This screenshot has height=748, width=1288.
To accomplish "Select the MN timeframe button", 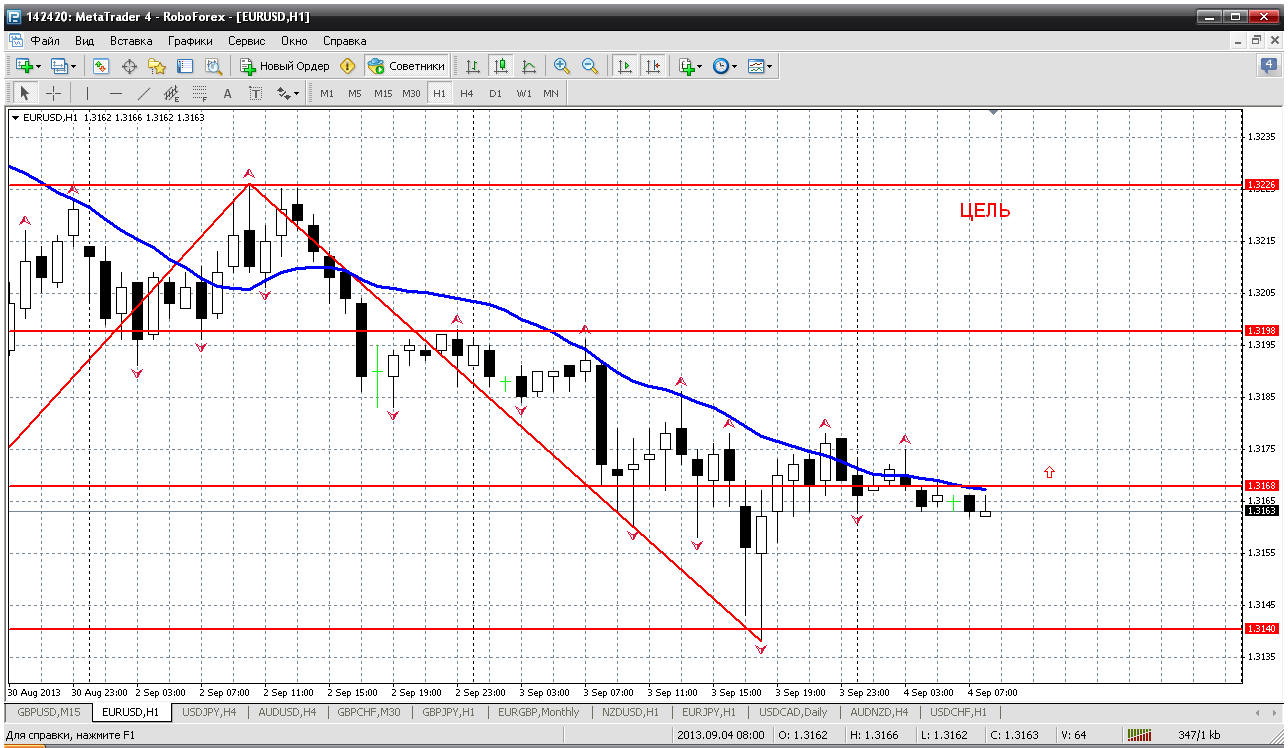I will pos(551,93).
